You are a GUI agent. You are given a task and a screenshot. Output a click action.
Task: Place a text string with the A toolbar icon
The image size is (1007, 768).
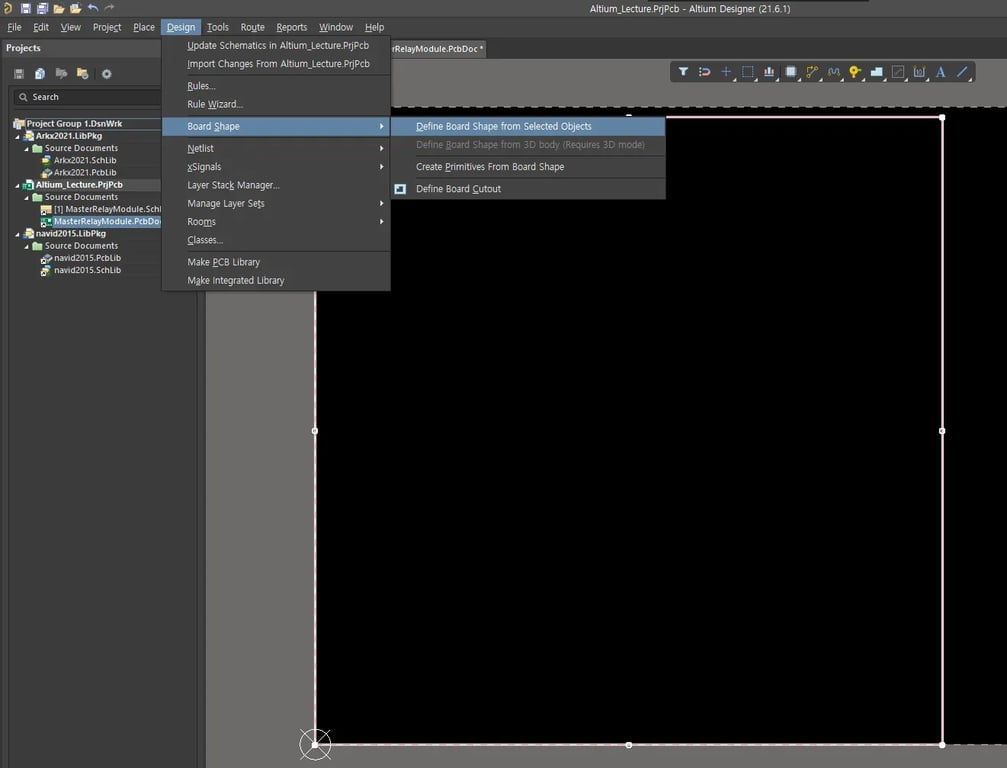[x=940, y=72]
